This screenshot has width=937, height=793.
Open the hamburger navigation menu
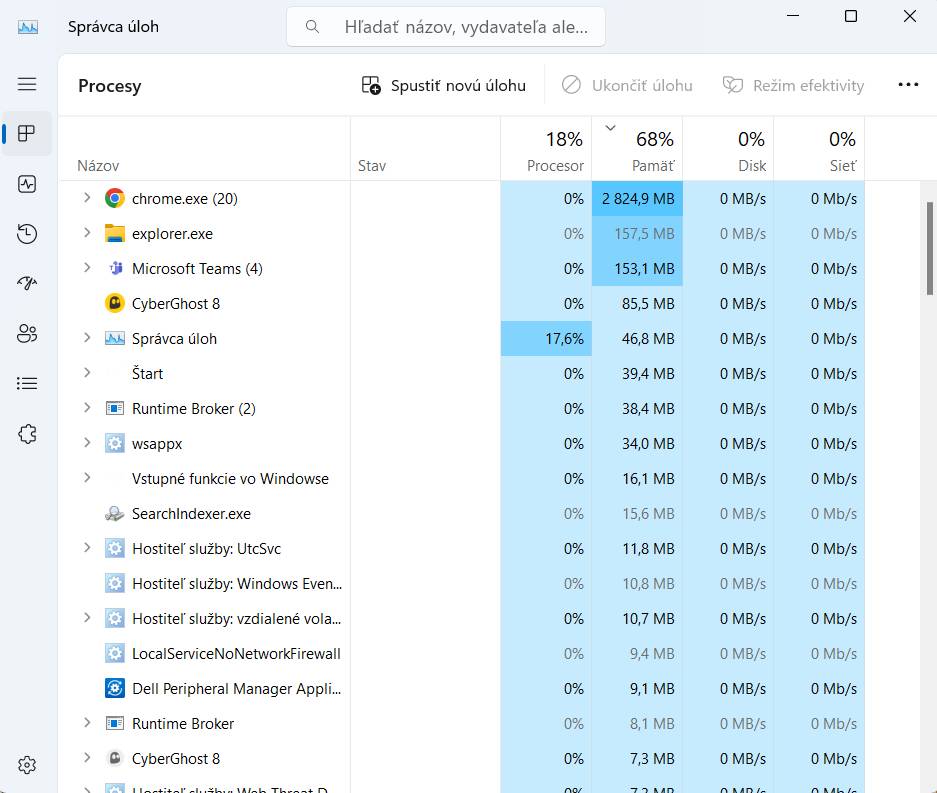coord(27,84)
